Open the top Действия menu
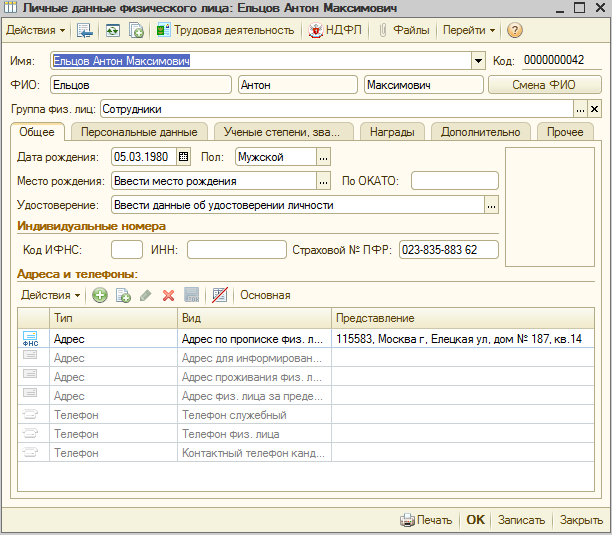 (x=35, y=30)
